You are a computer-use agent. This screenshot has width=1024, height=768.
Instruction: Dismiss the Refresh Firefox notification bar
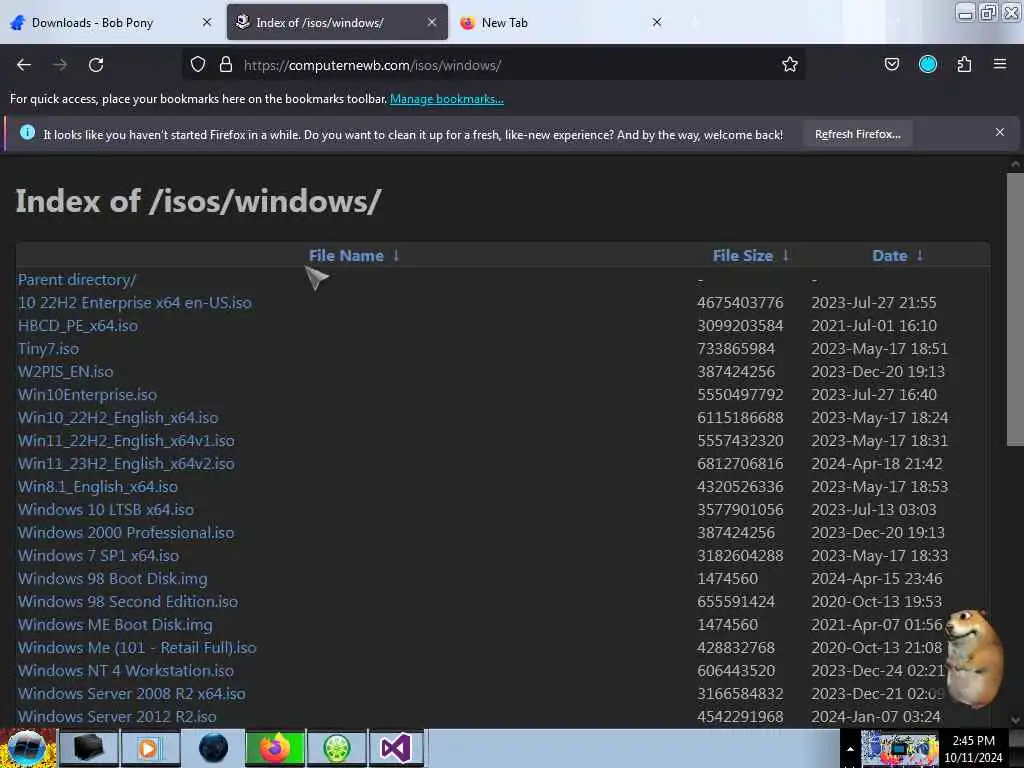[x=999, y=133]
